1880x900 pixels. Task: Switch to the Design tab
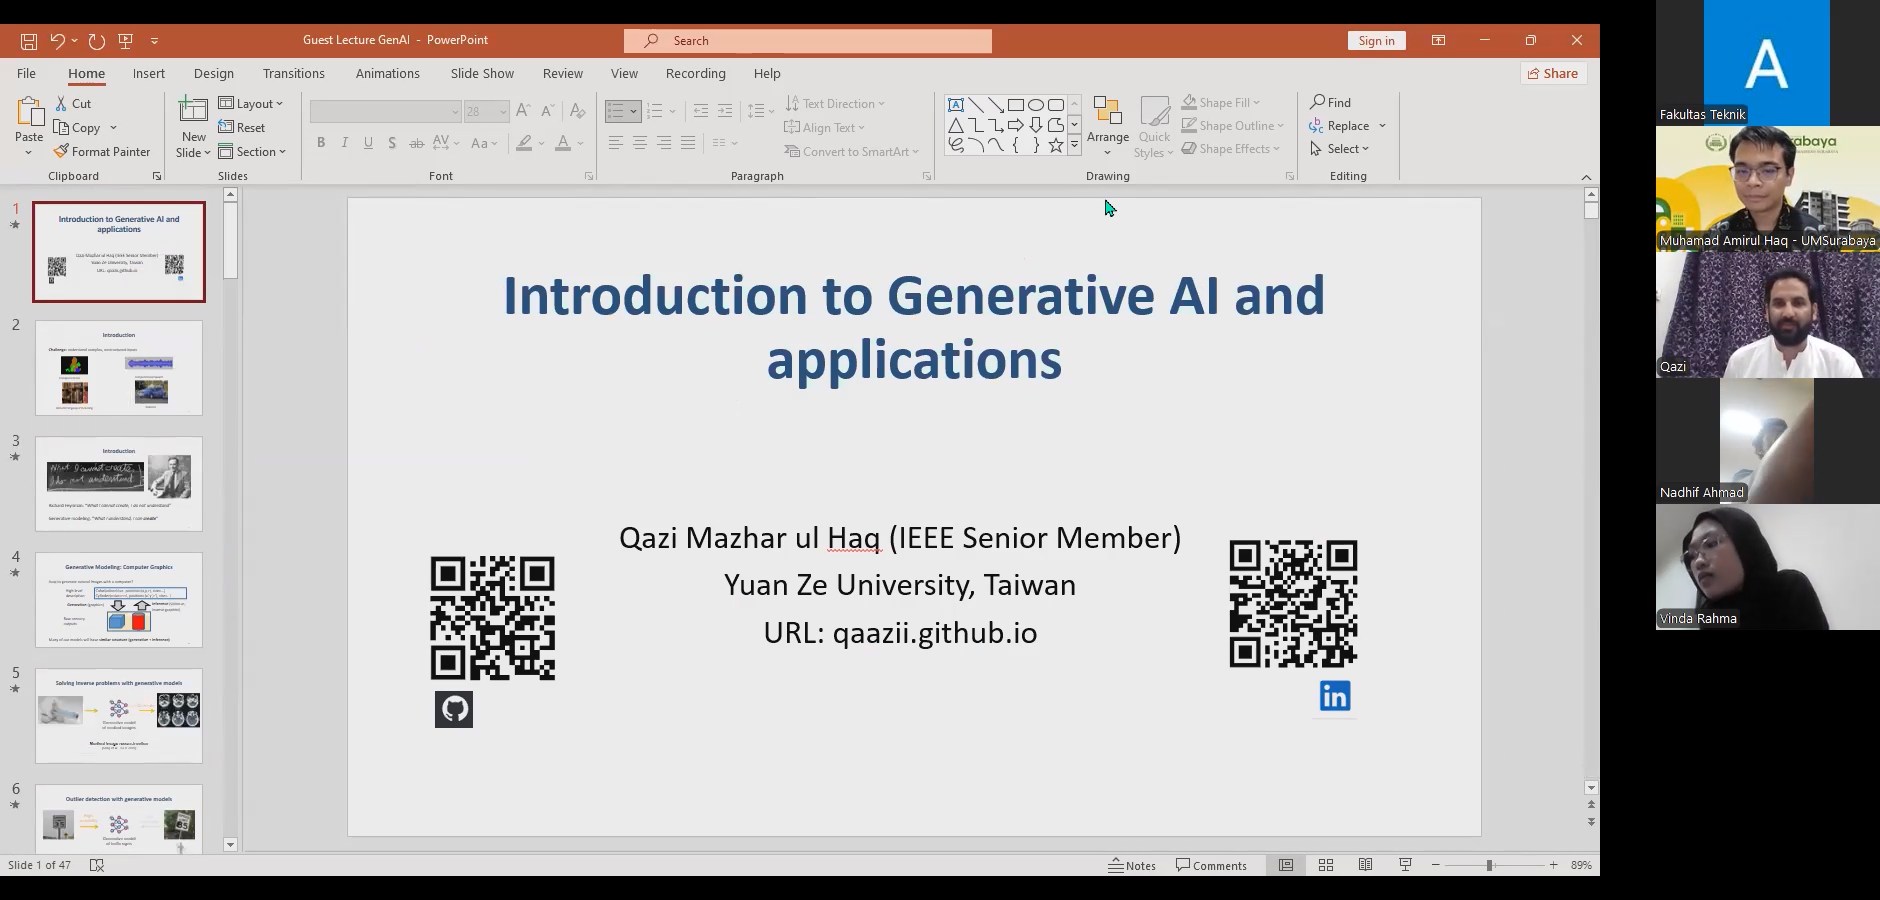[213, 73]
